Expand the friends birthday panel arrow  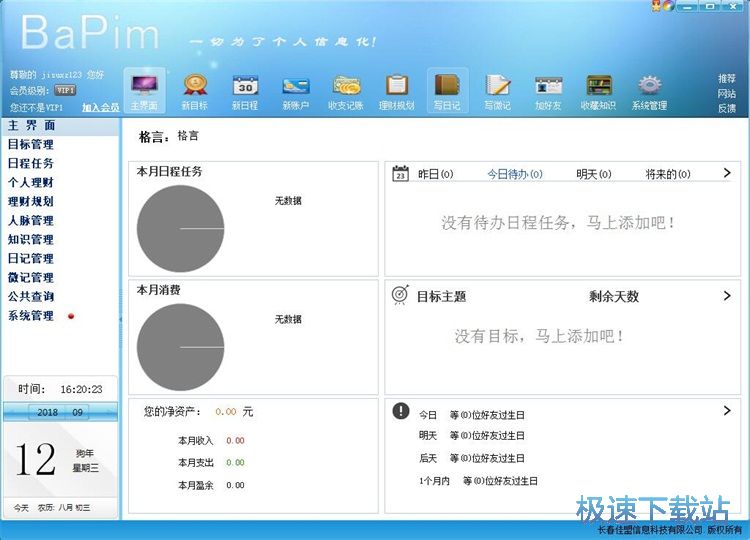point(727,410)
